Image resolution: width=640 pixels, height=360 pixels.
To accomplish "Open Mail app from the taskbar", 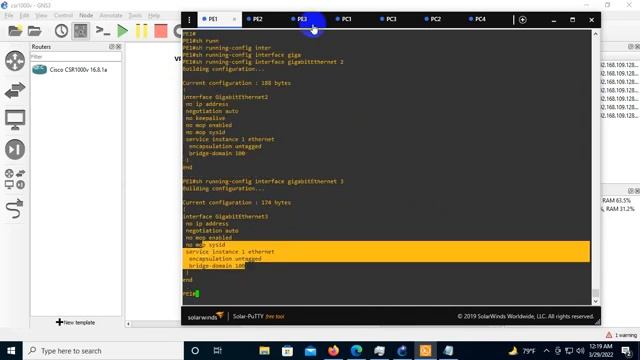I will 310,351.
